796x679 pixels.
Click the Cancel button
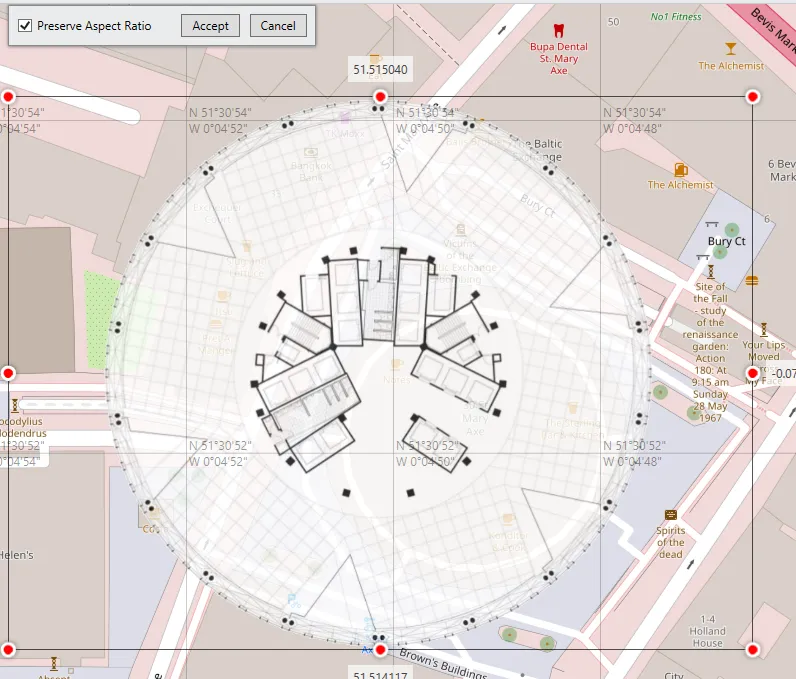point(278,25)
